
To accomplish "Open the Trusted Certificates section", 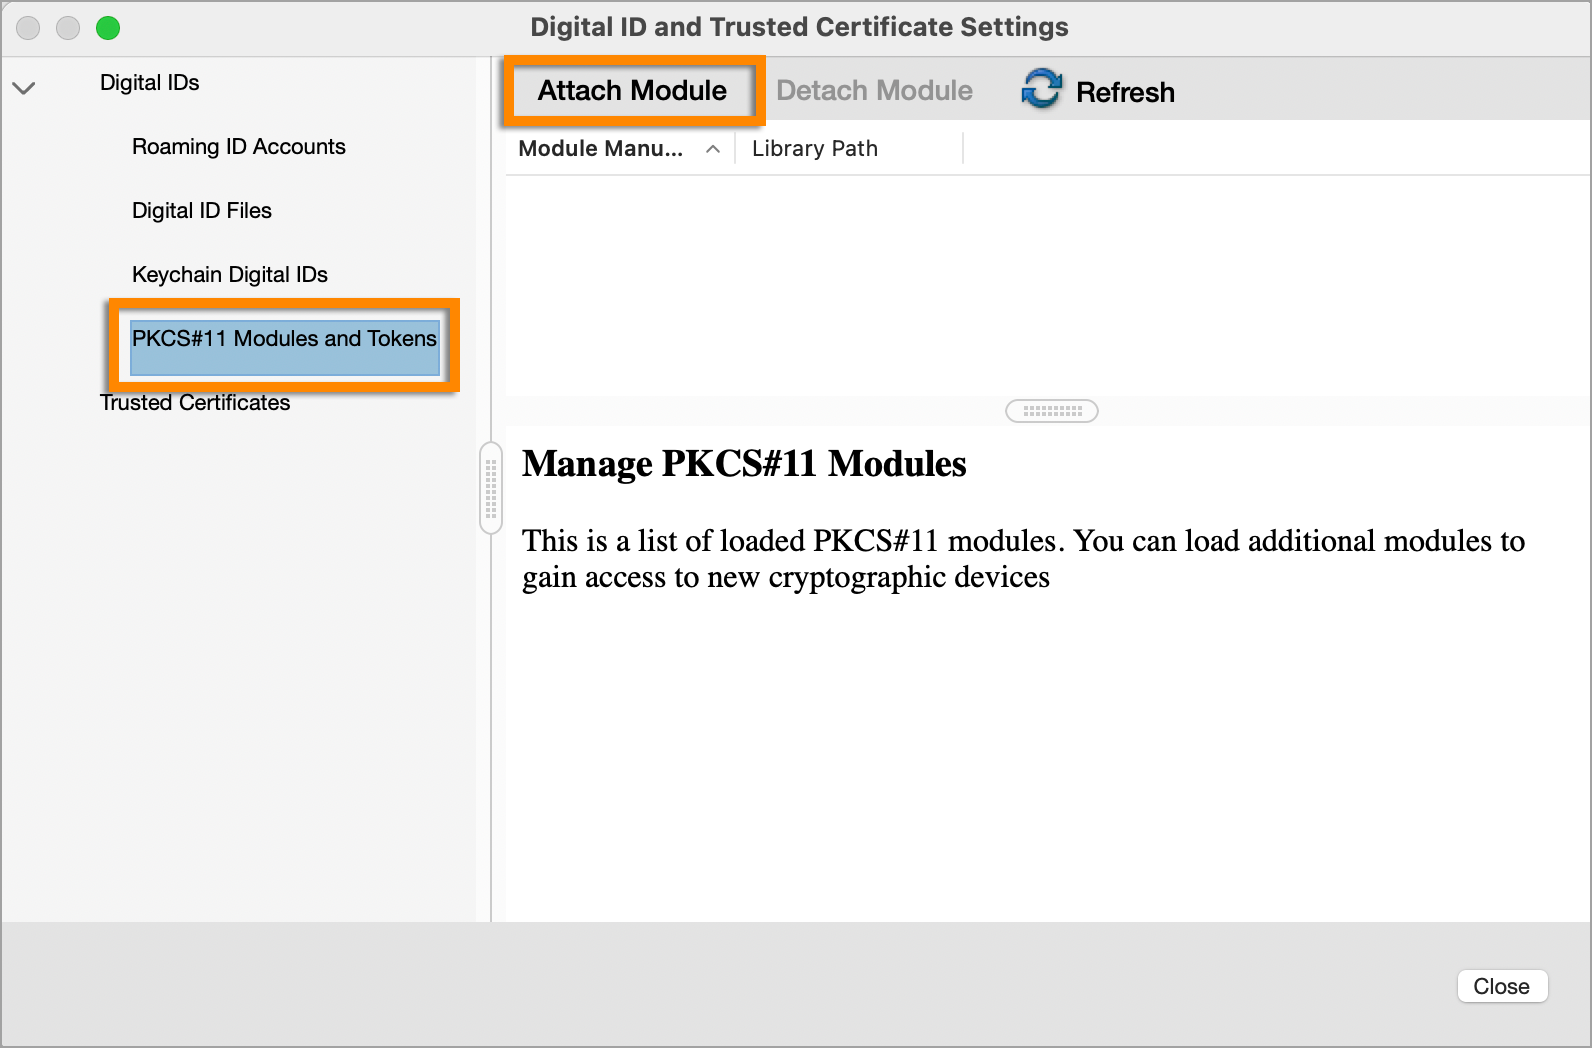I will (x=195, y=403).
